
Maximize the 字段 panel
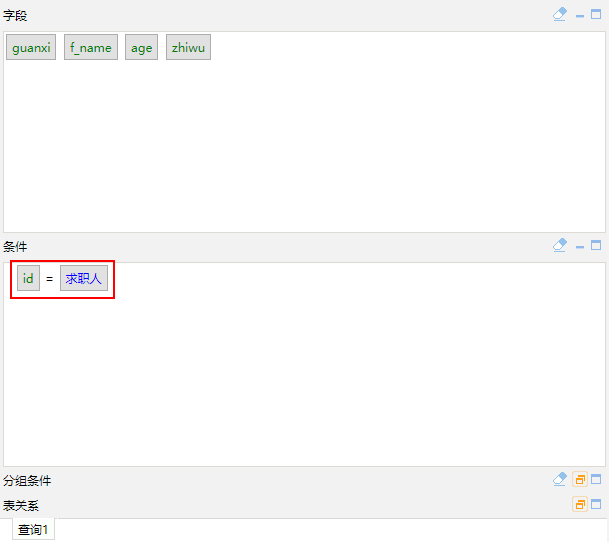coord(596,15)
